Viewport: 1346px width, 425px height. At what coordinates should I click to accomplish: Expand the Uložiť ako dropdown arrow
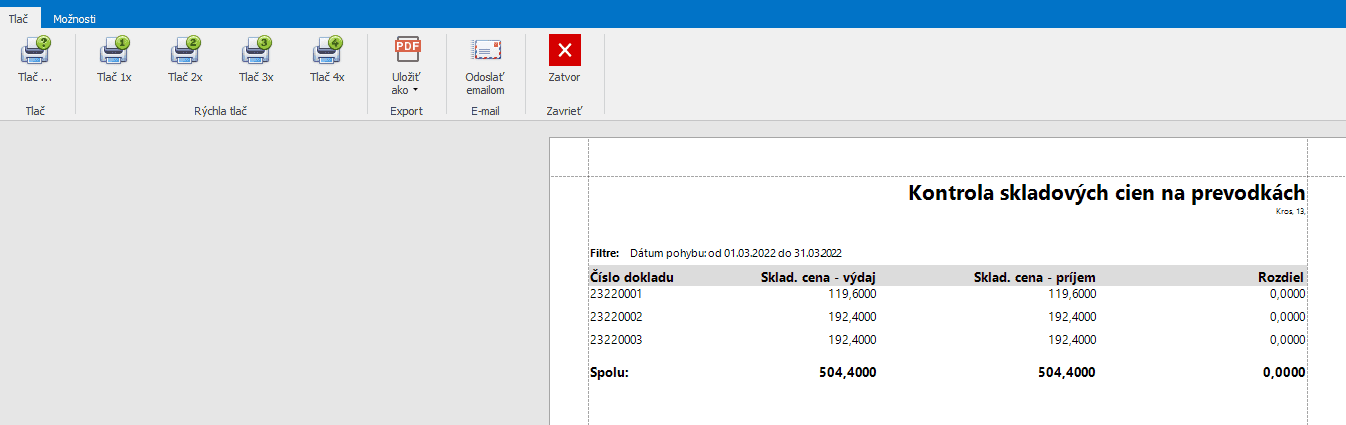click(x=415, y=90)
